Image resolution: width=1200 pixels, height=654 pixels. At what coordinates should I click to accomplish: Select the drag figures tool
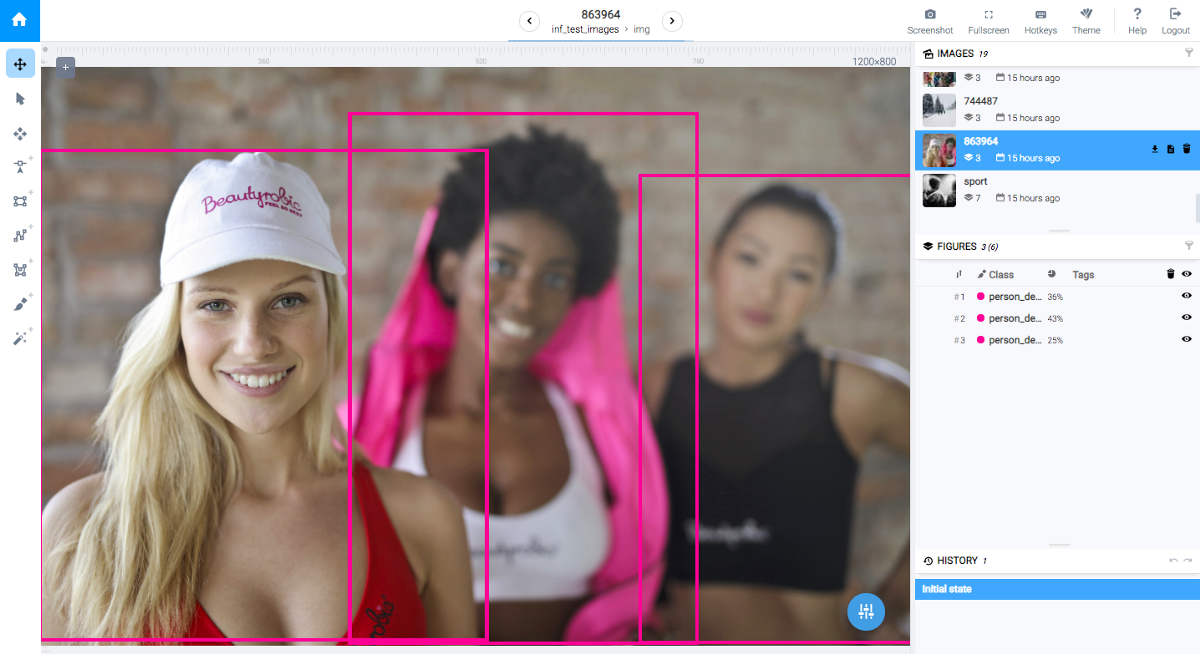(20, 133)
